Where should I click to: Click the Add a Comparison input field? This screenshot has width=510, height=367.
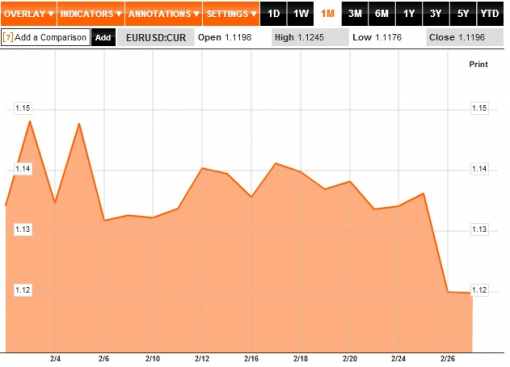pos(46,37)
